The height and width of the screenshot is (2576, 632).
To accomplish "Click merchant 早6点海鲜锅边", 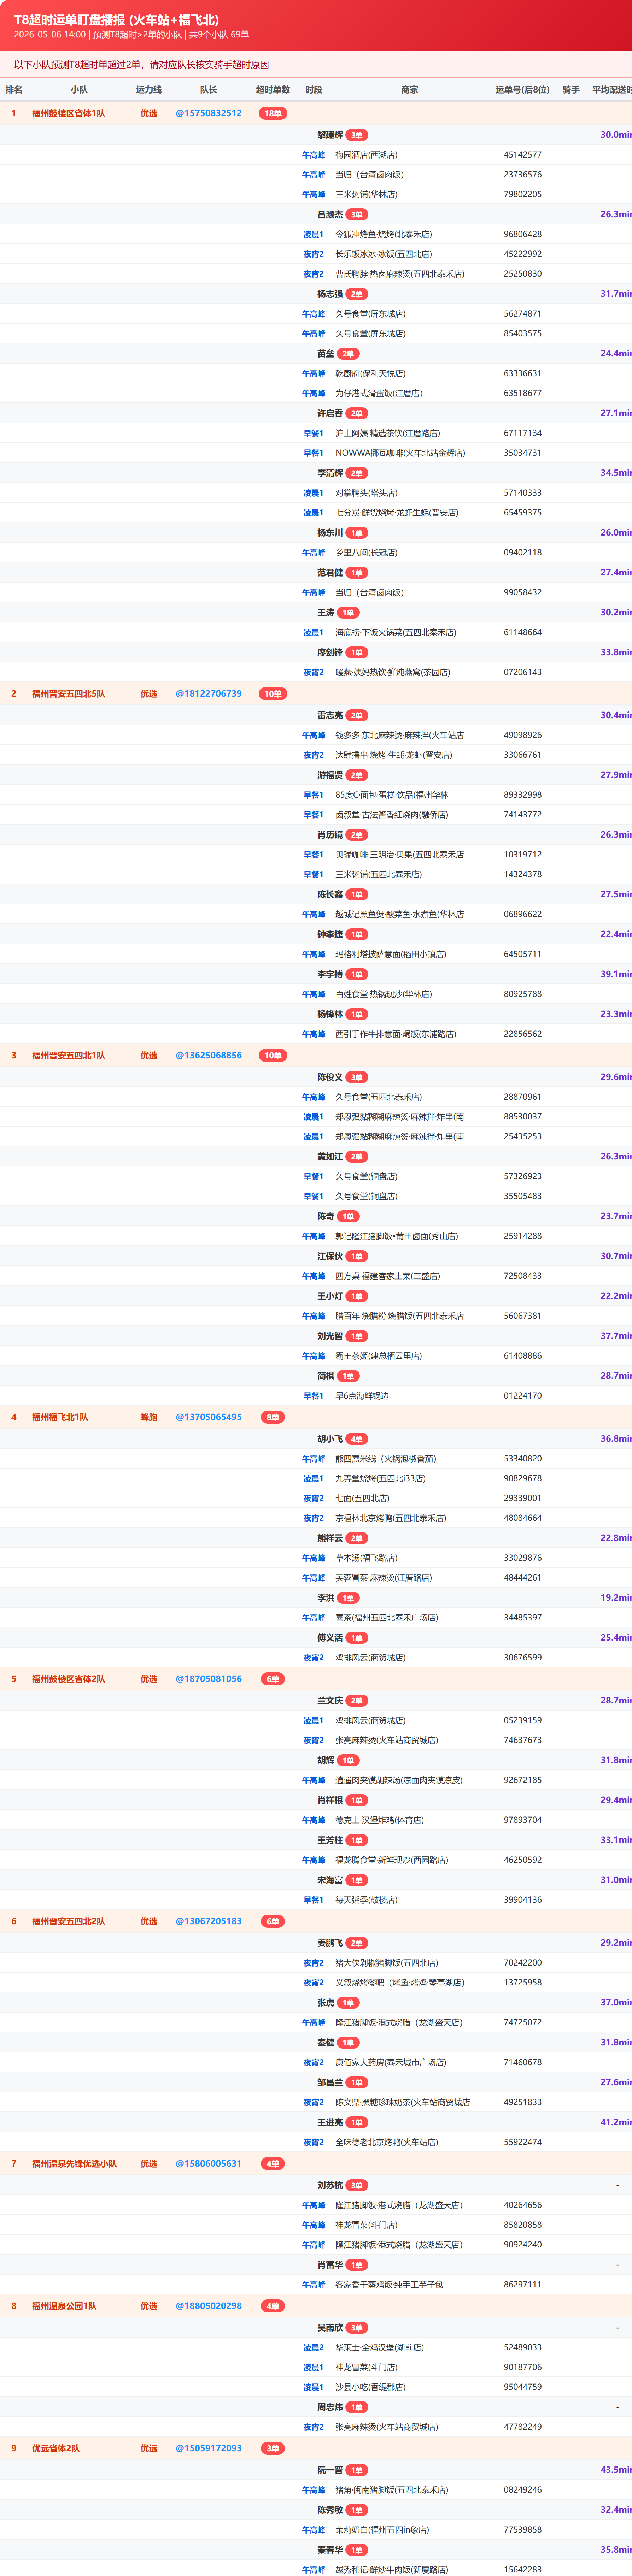I will coord(362,1396).
